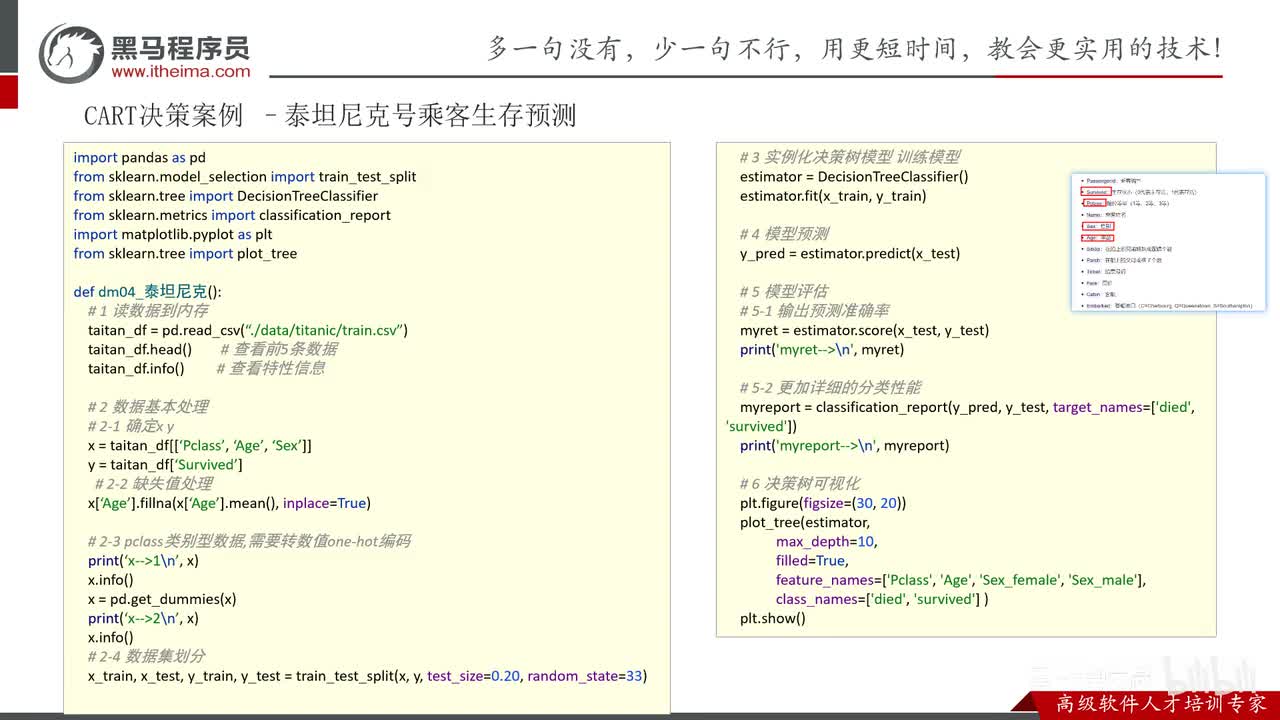Select the comment # 2-2 缺失值处理
The height and width of the screenshot is (720, 1280).
153,484
